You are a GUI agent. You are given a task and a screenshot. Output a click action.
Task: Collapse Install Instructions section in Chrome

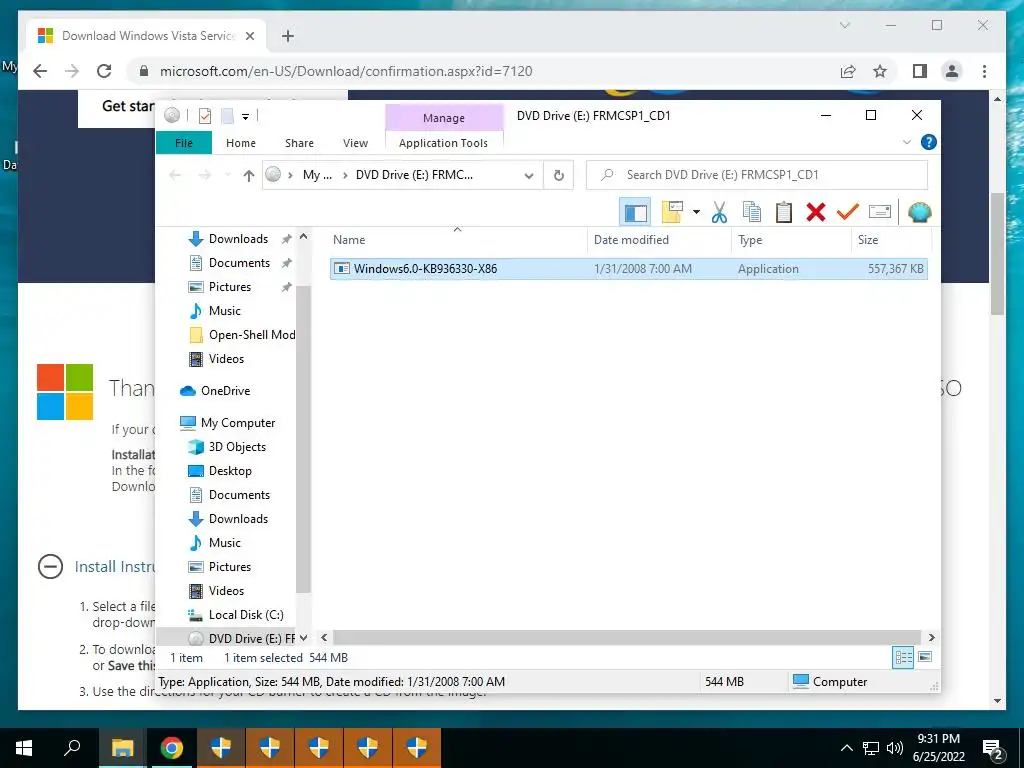coord(50,567)
